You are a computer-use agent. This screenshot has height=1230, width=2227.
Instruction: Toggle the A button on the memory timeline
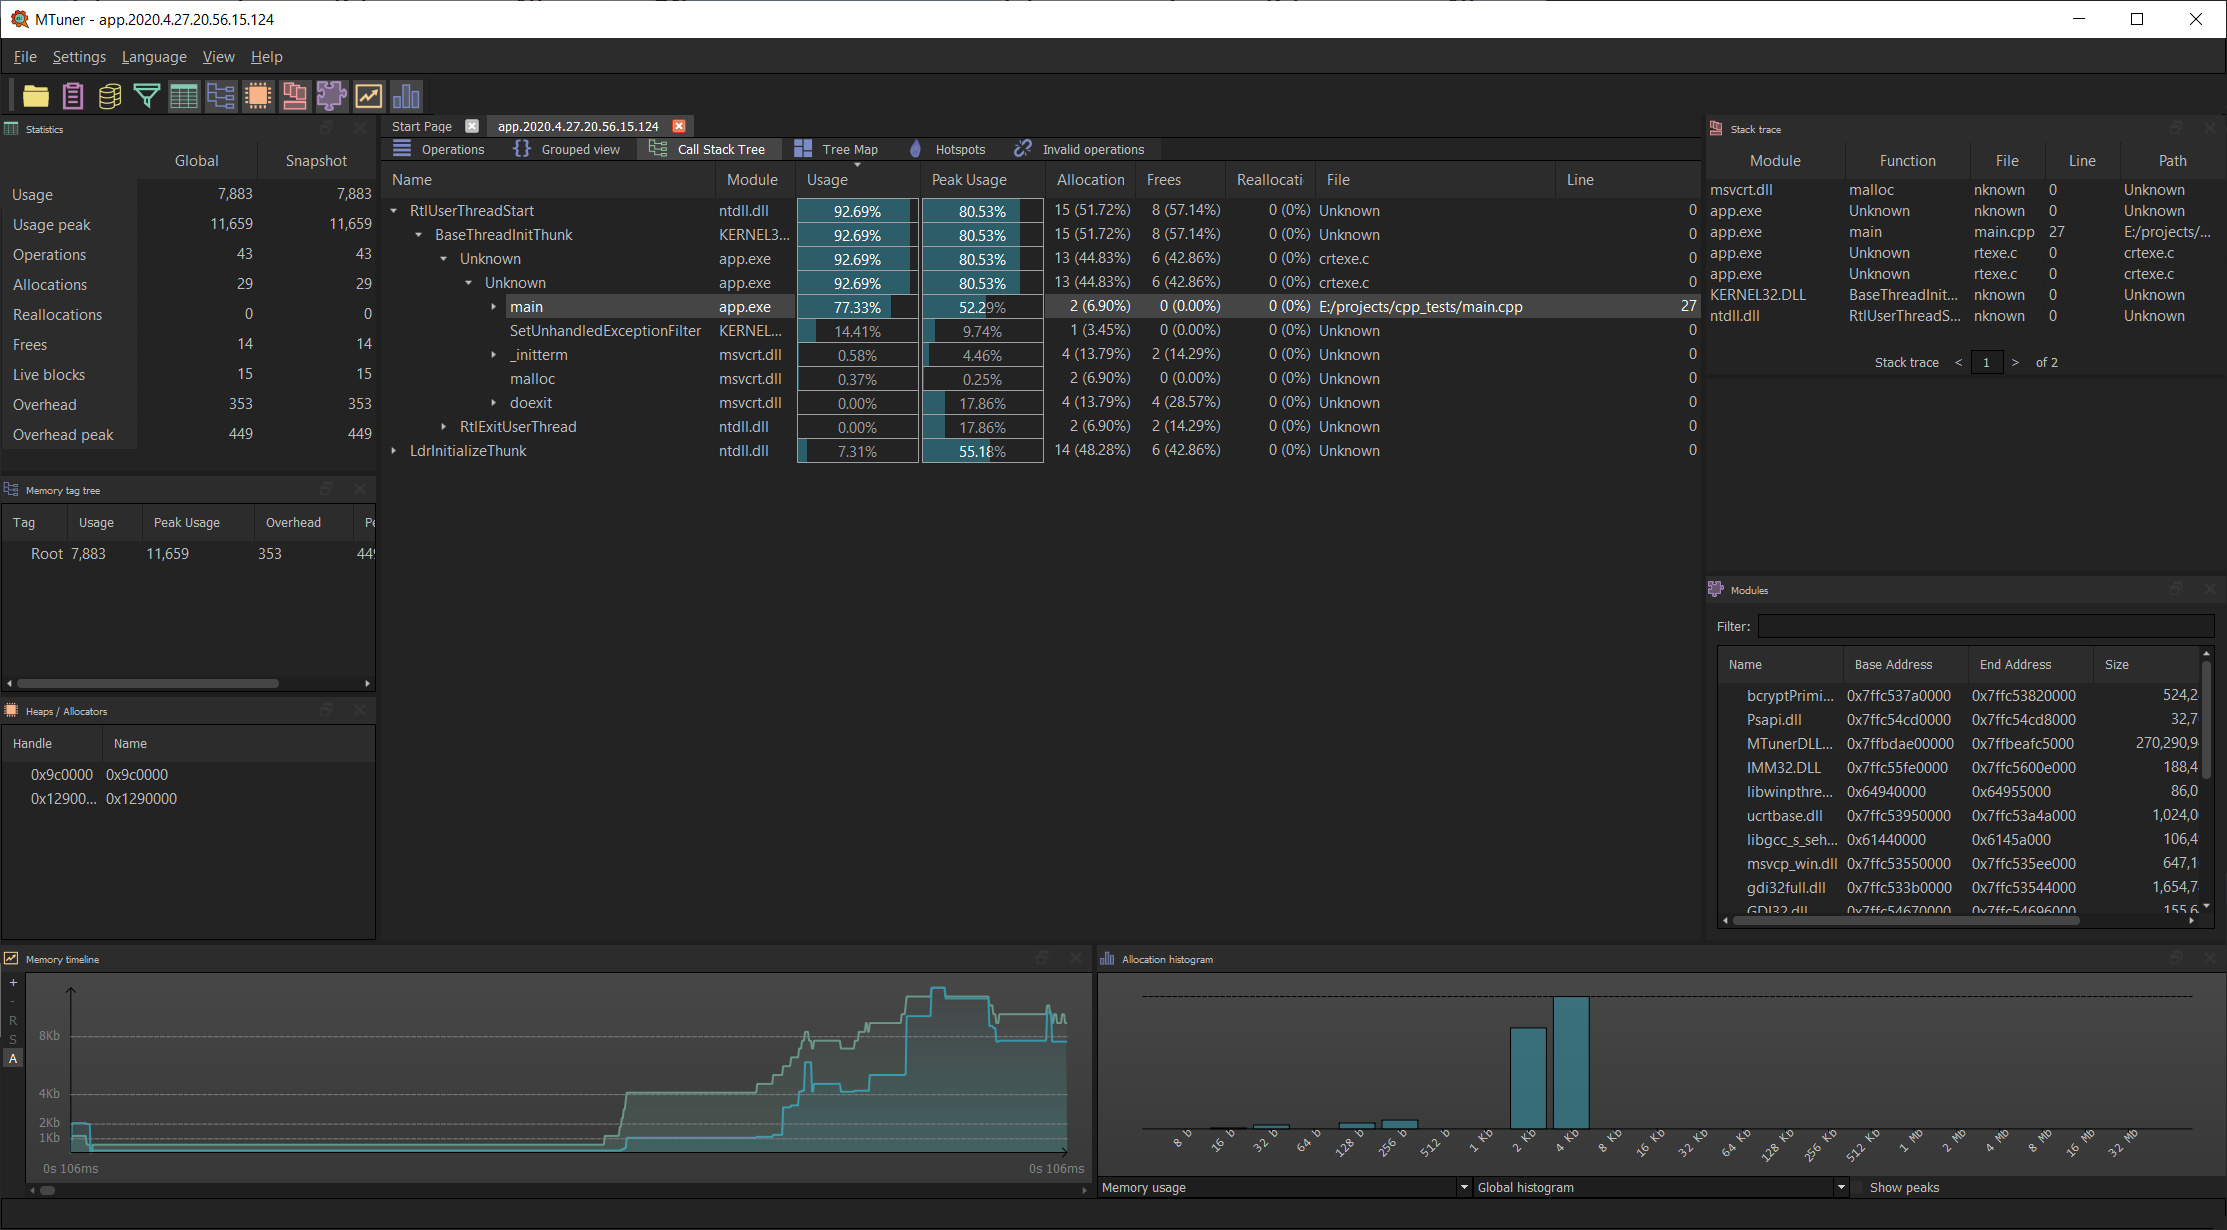[x=12, y=1058]
